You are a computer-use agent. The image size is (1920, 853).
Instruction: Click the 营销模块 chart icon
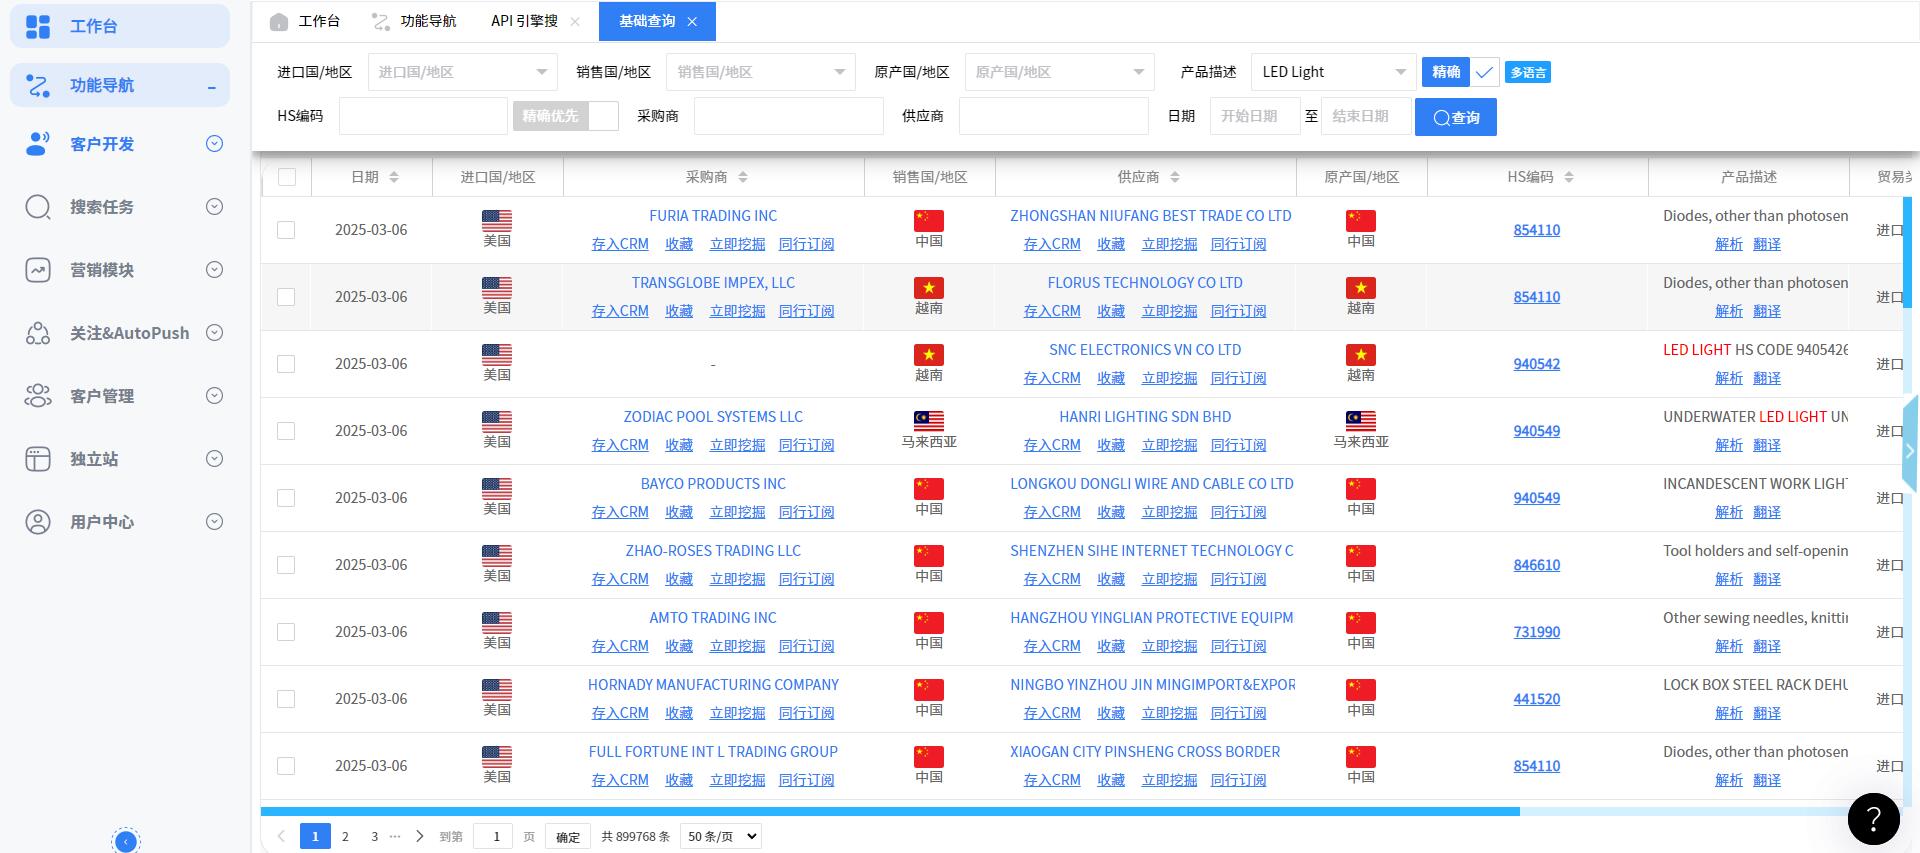point(38,270)
